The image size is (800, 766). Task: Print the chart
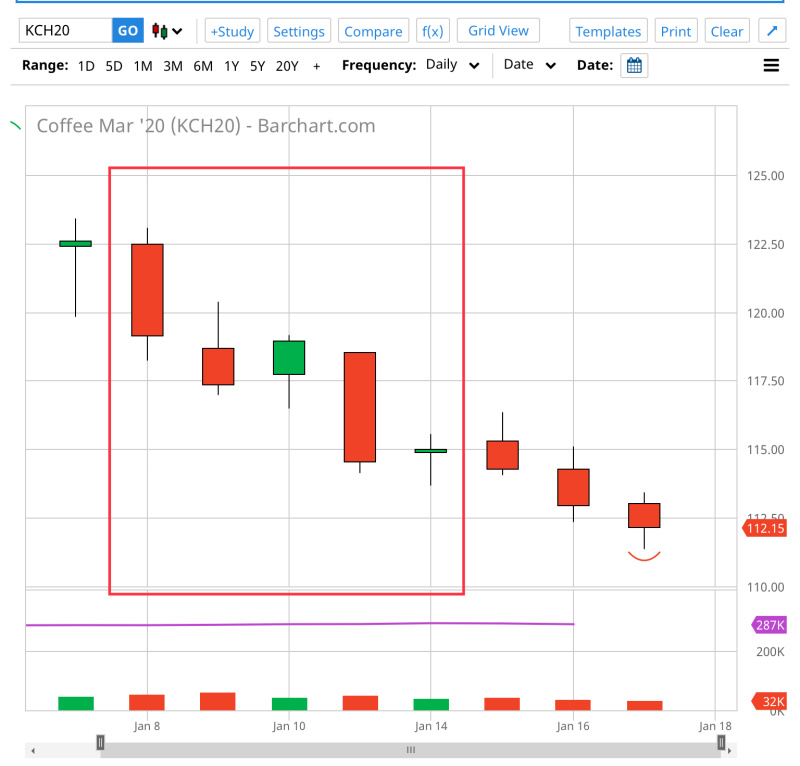pos(676,31)
